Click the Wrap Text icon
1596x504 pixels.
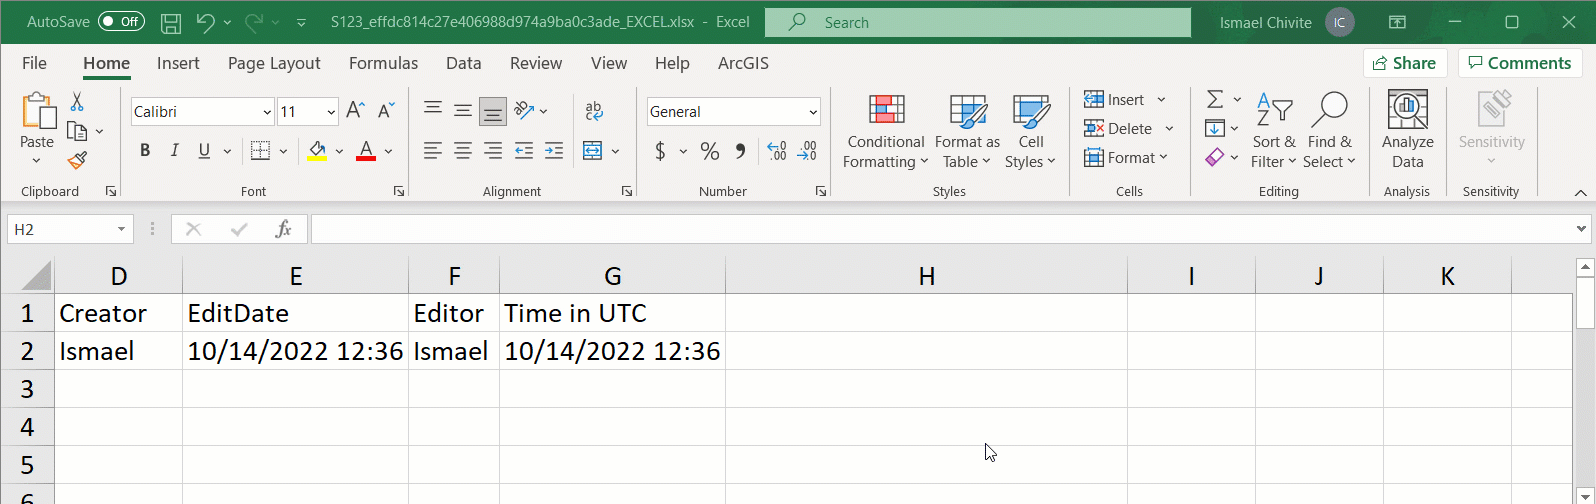click(594, 111)
